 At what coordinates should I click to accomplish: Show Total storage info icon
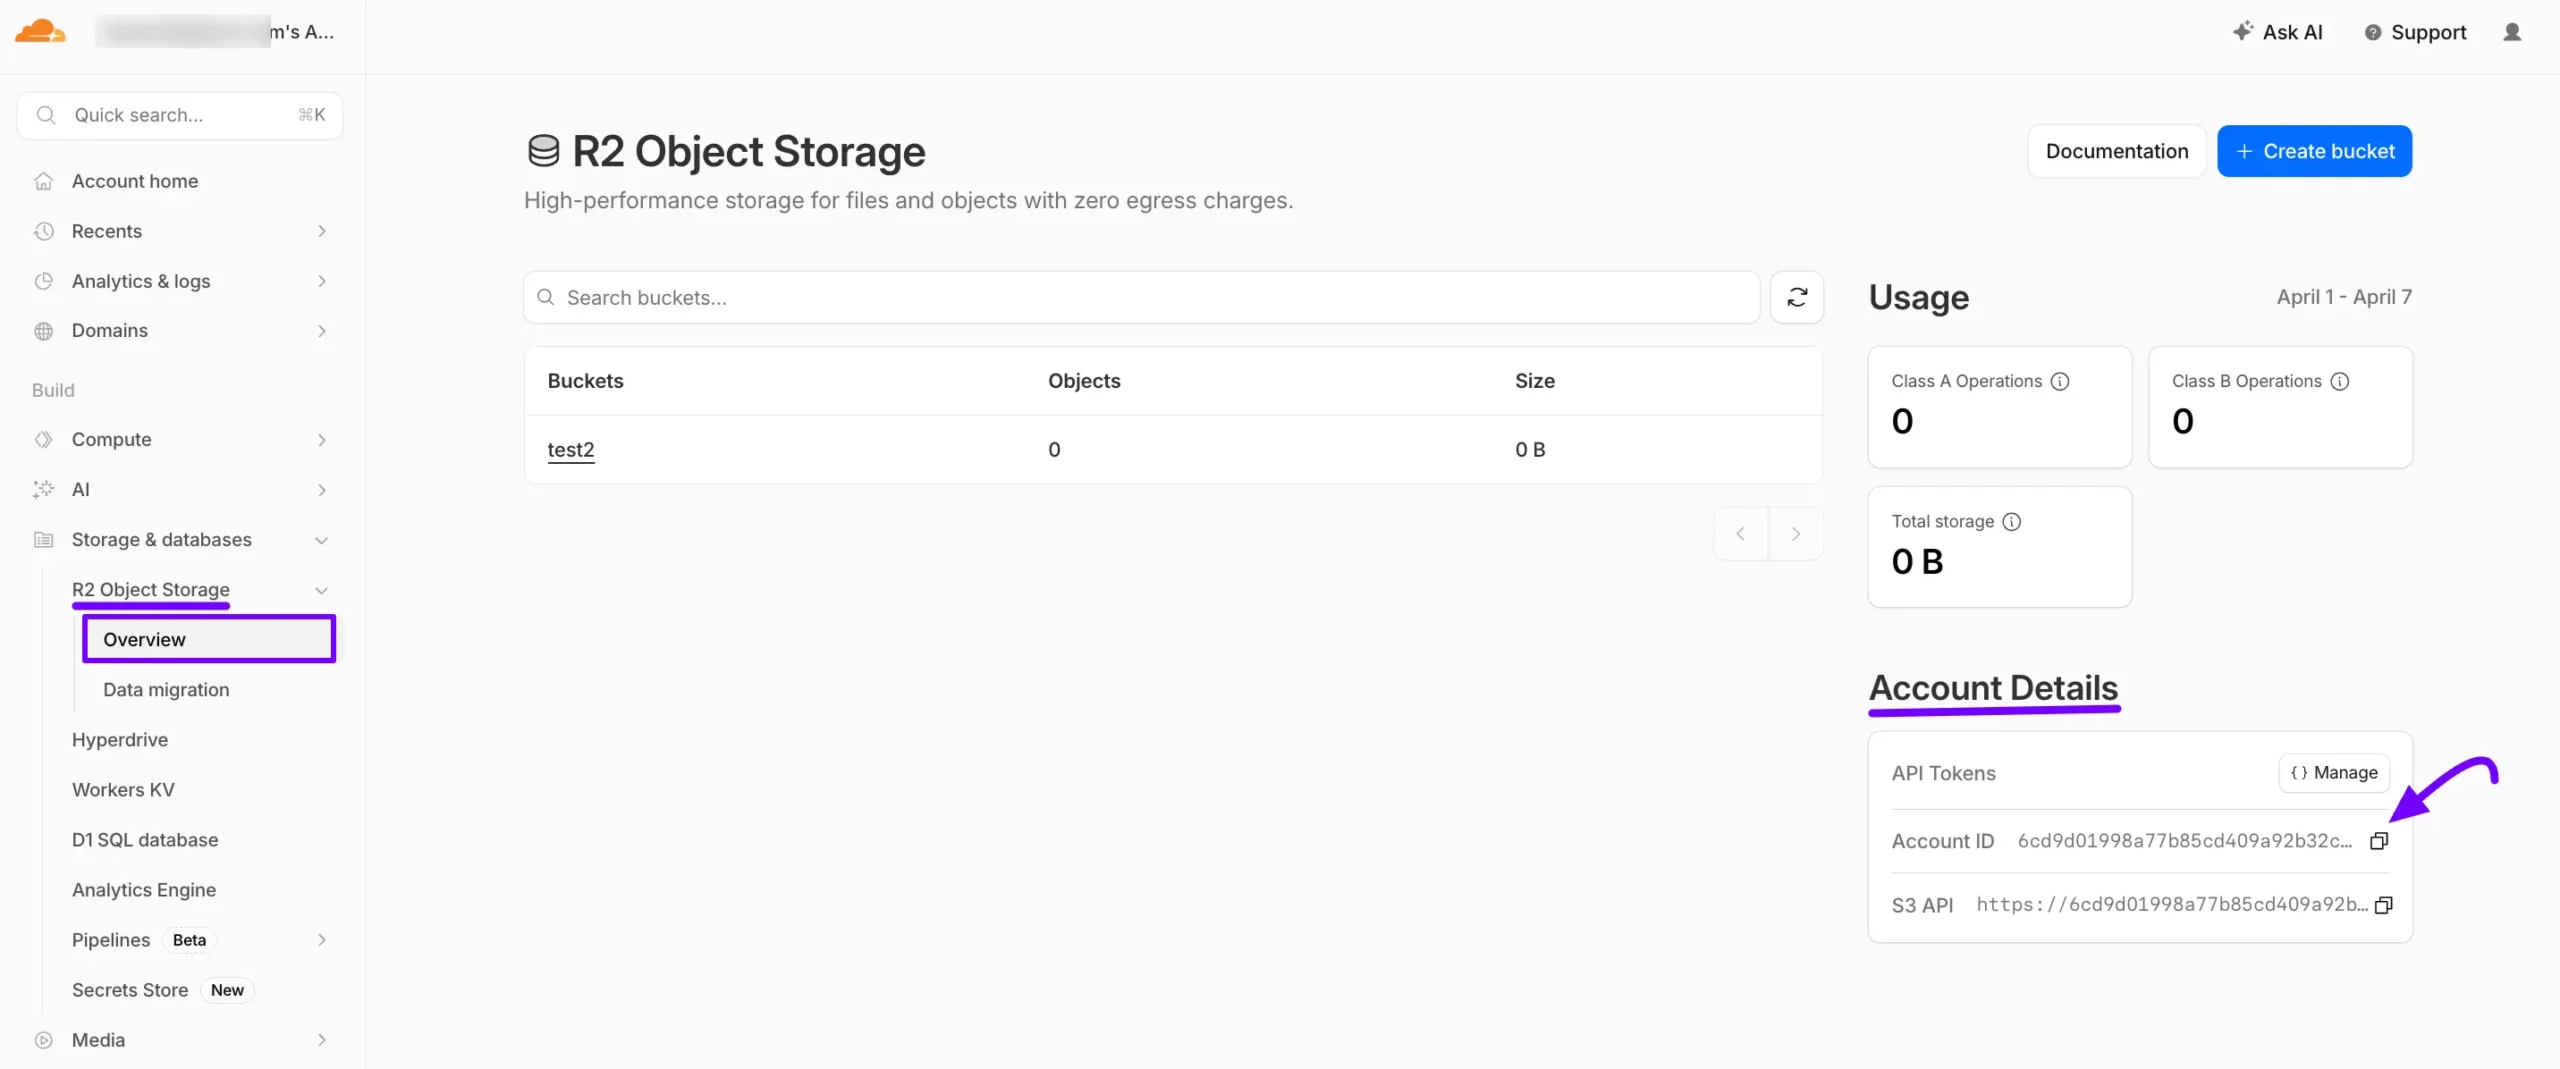(x=2012, y=521)
